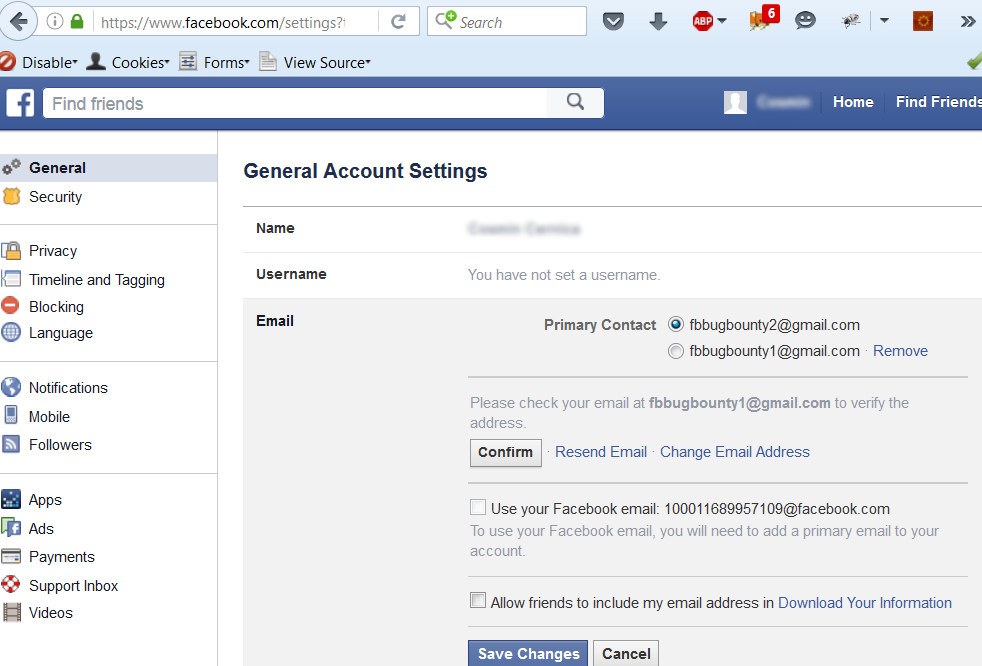Screen dimensions: 982x666
Task: Click the smiley chat face toolbar icon
Action: [805, 21]
